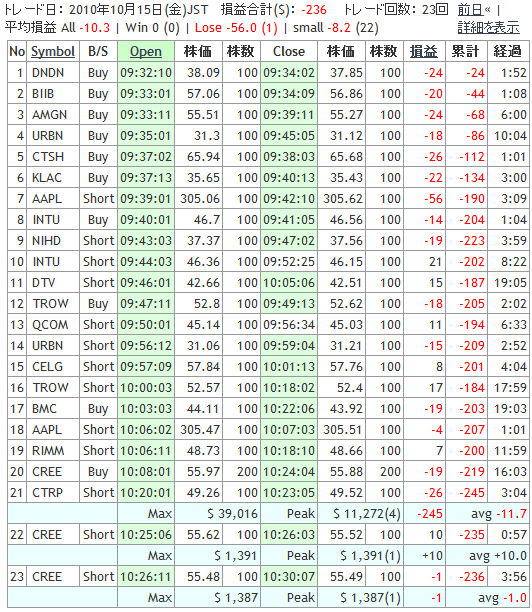
Task: Click the 経過 column header
Action: pos(507,51)
